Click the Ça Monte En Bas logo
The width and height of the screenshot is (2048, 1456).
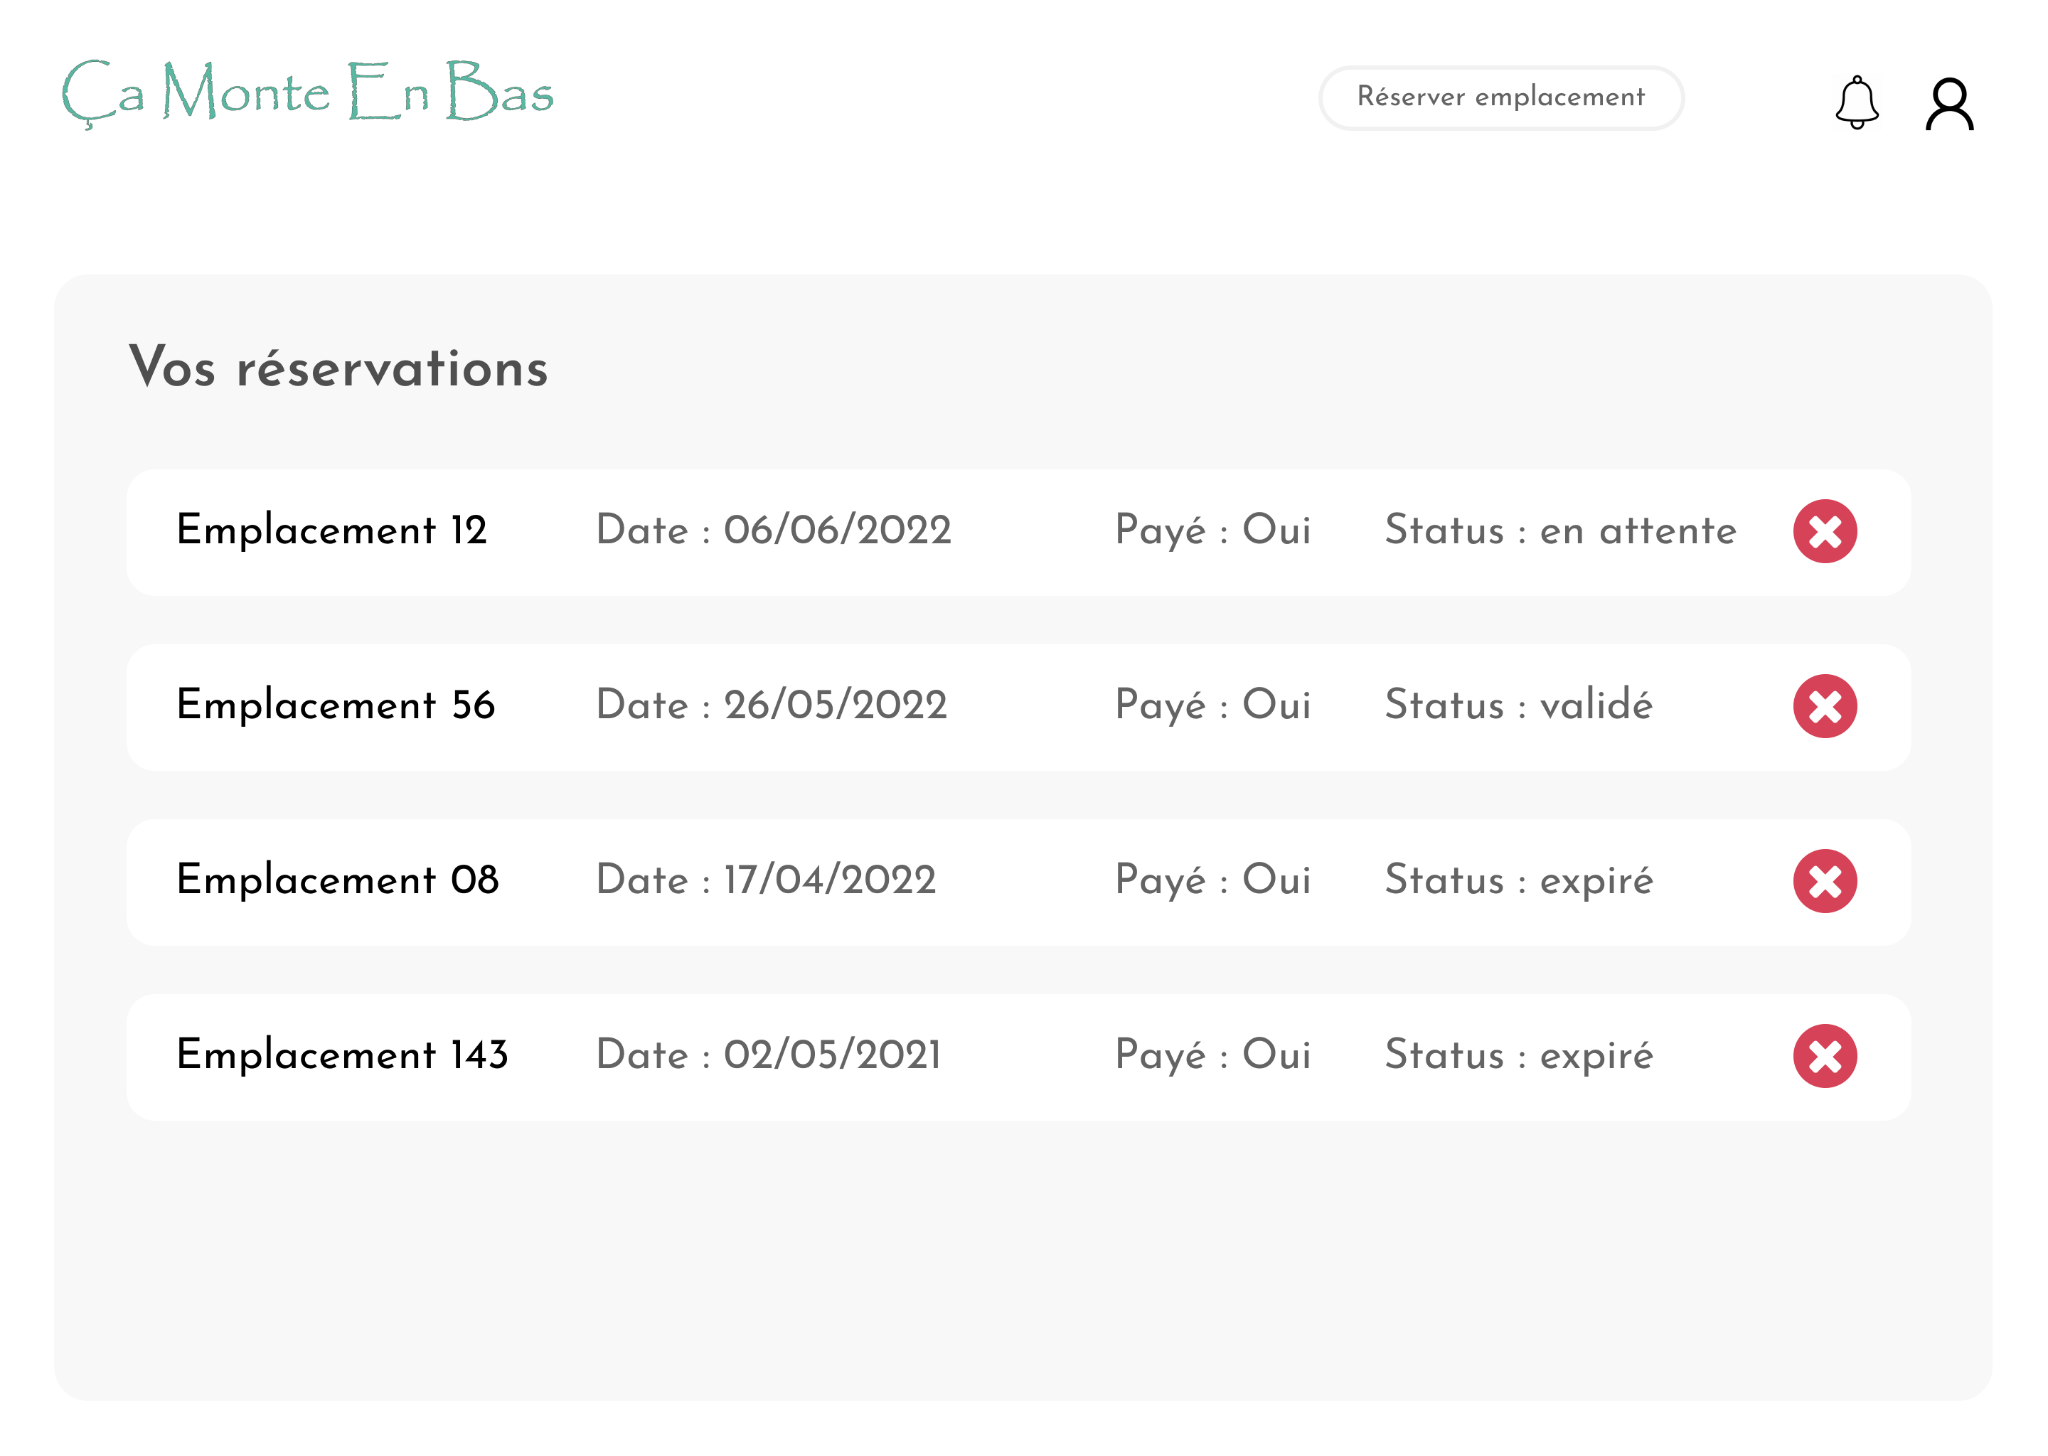click(x=307, y=92)
